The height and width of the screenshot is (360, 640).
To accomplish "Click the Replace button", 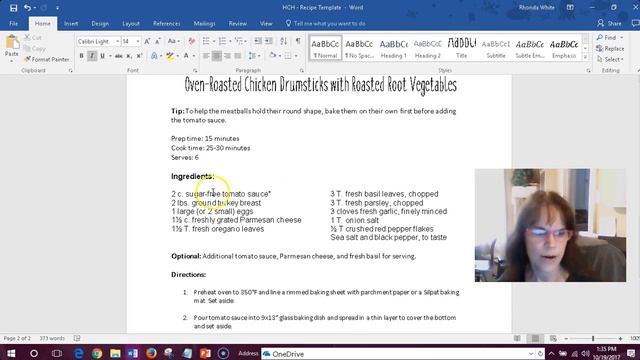I will point(610,49).
